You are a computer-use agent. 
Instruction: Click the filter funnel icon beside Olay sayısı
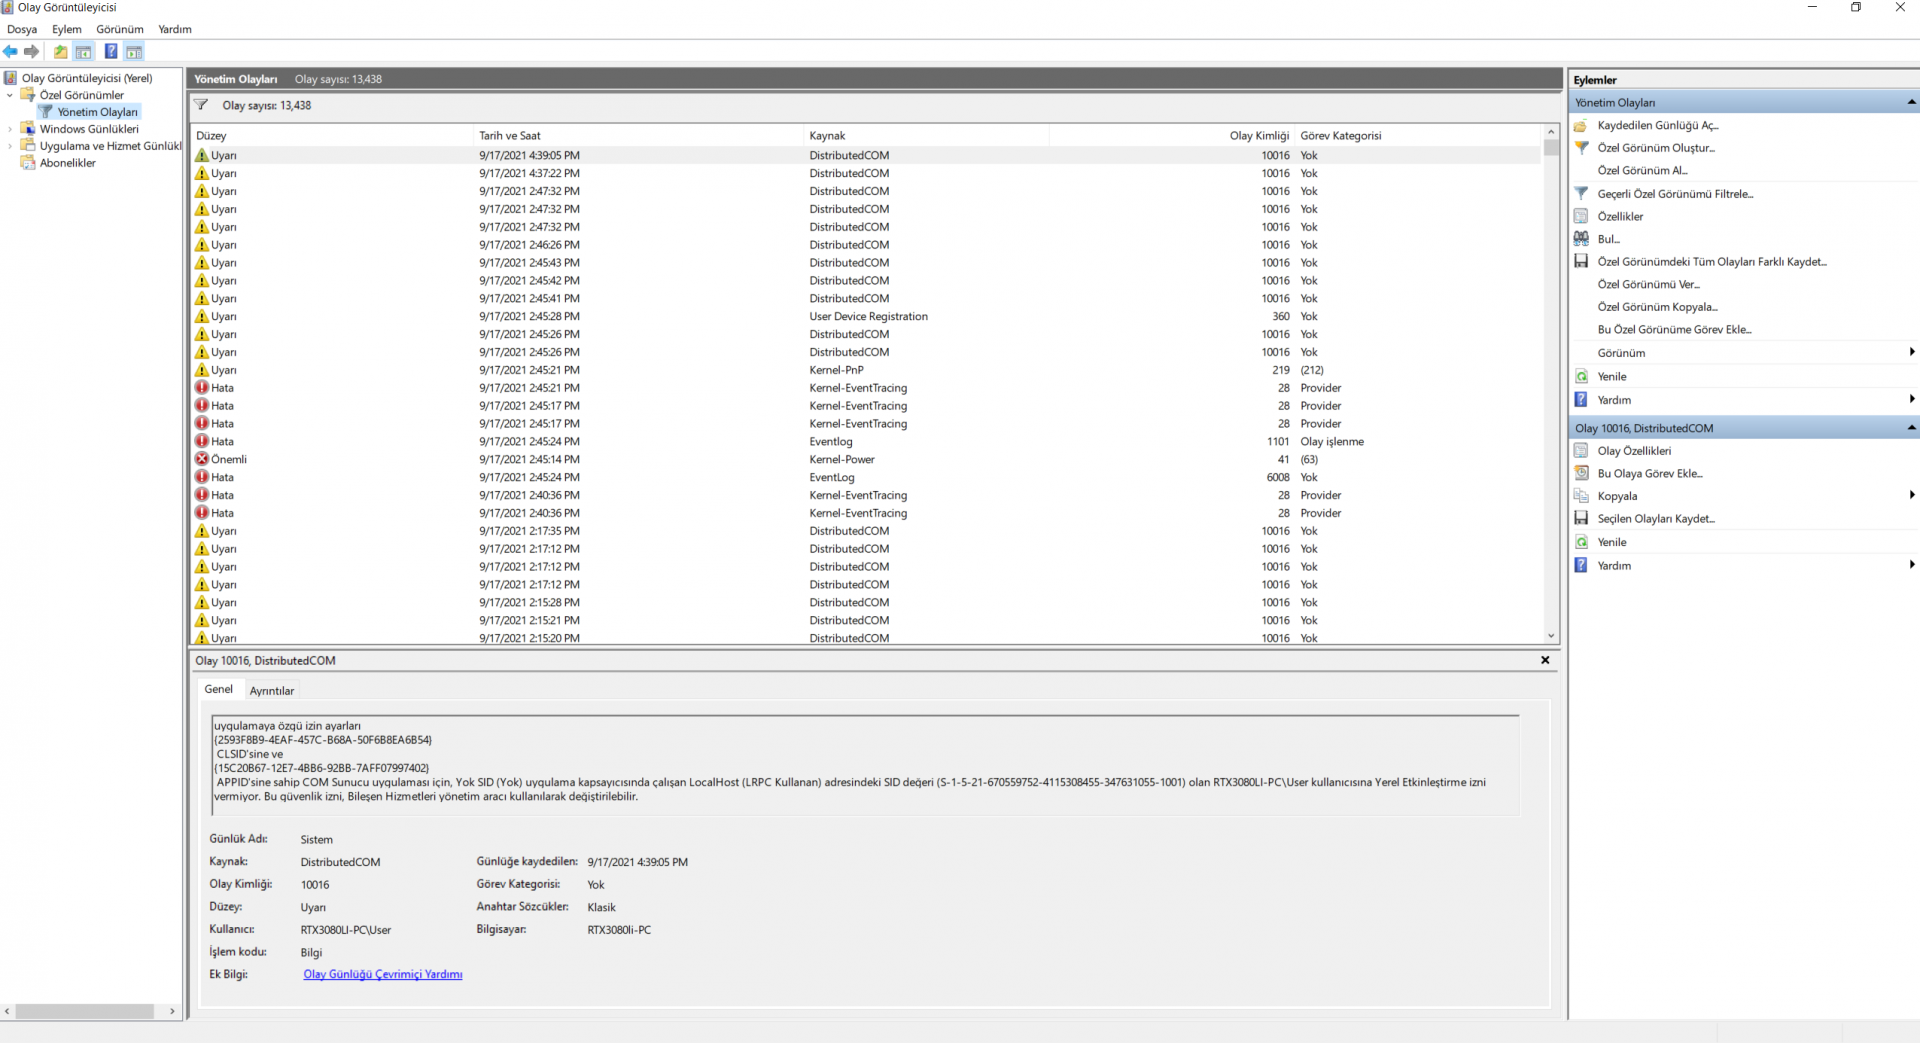pos(201,105)
